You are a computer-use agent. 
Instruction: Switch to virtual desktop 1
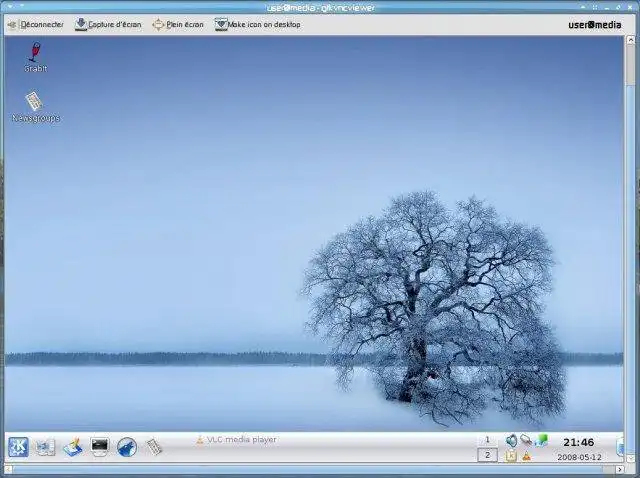click(487, 440)
